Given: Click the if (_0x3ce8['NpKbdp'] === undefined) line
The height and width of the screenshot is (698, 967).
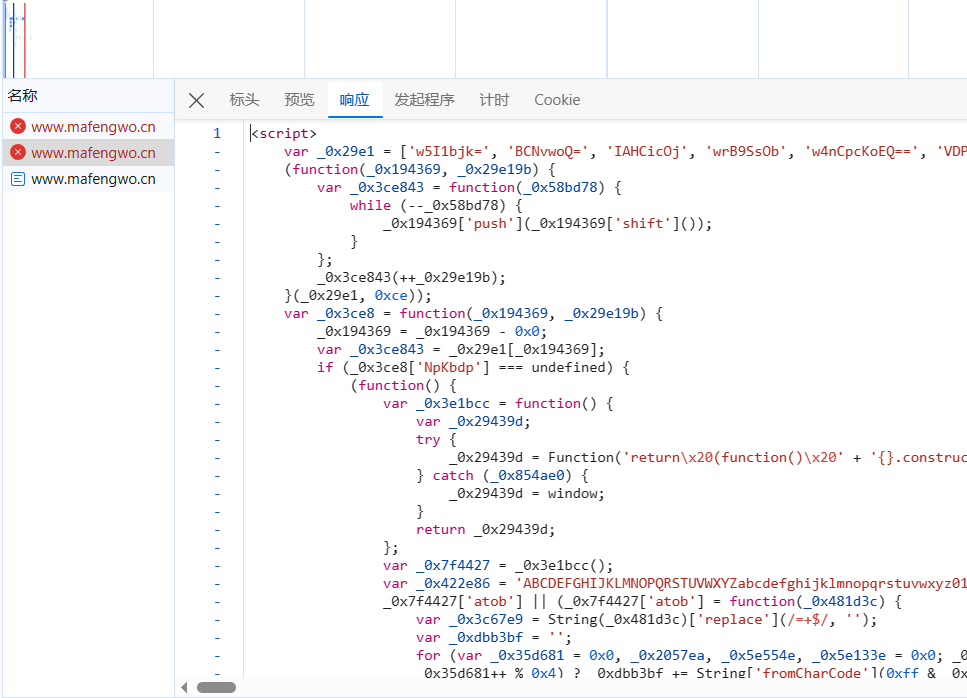Looking at the screenshot, I should click(x=473, y=367).
